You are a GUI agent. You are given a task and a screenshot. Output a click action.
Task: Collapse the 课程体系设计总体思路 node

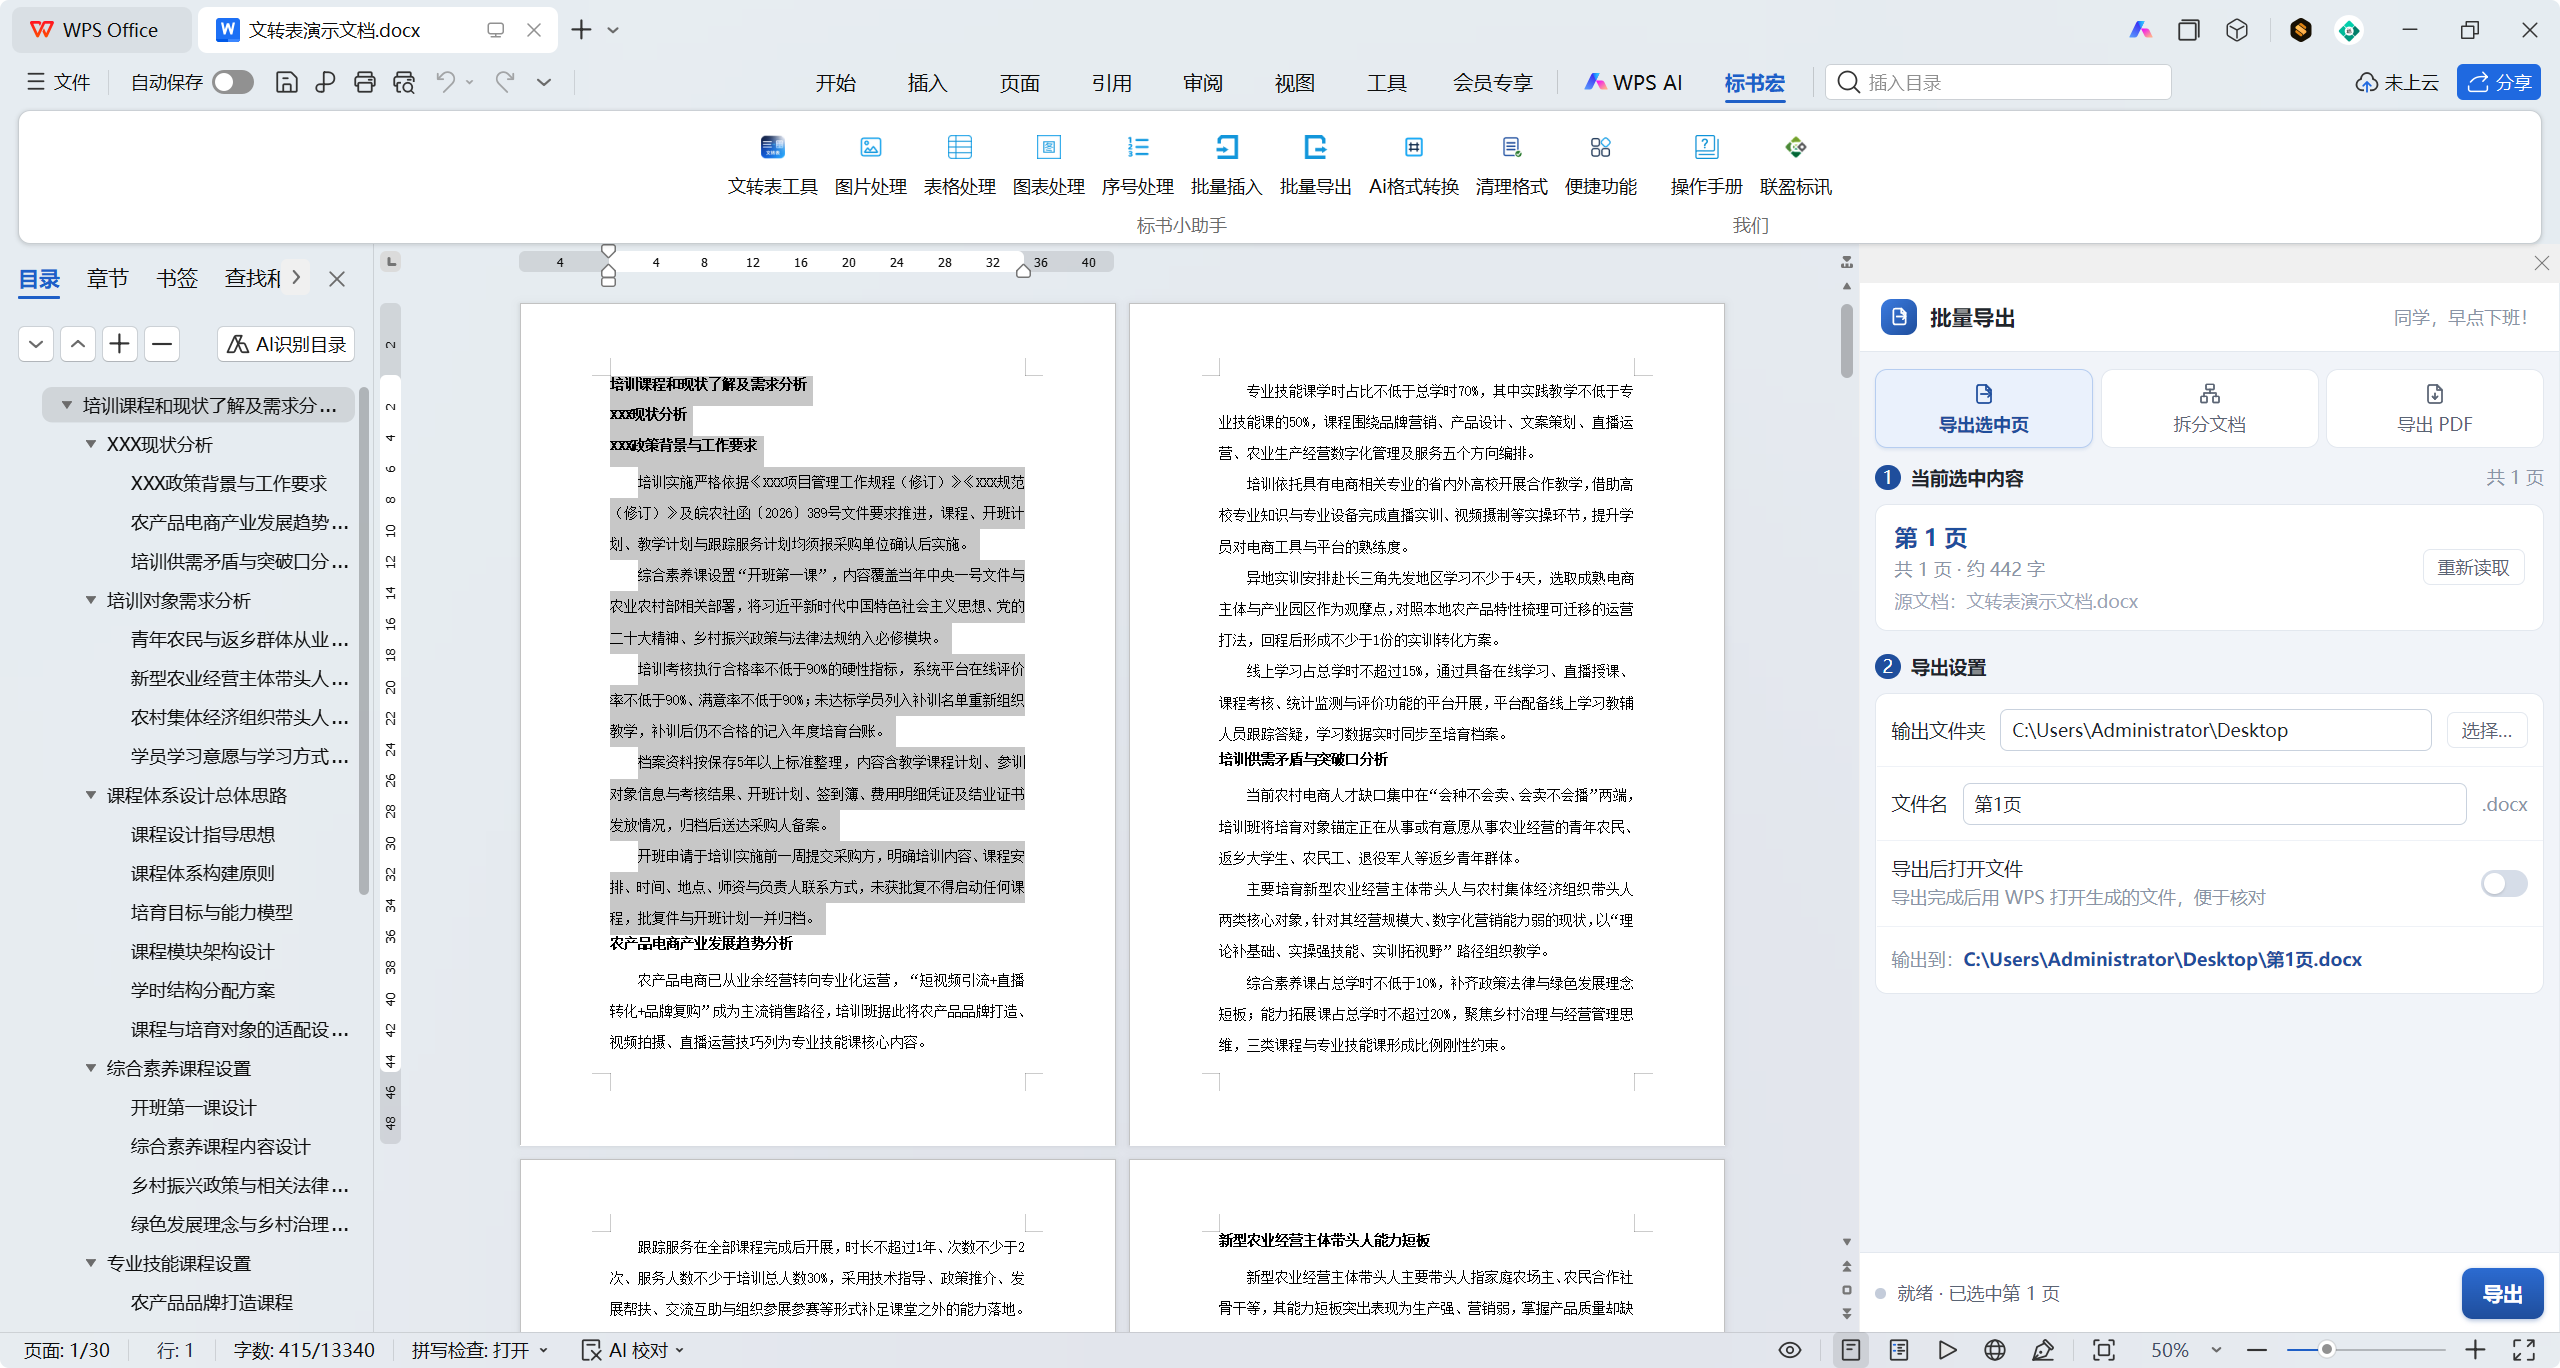point(91,795)
